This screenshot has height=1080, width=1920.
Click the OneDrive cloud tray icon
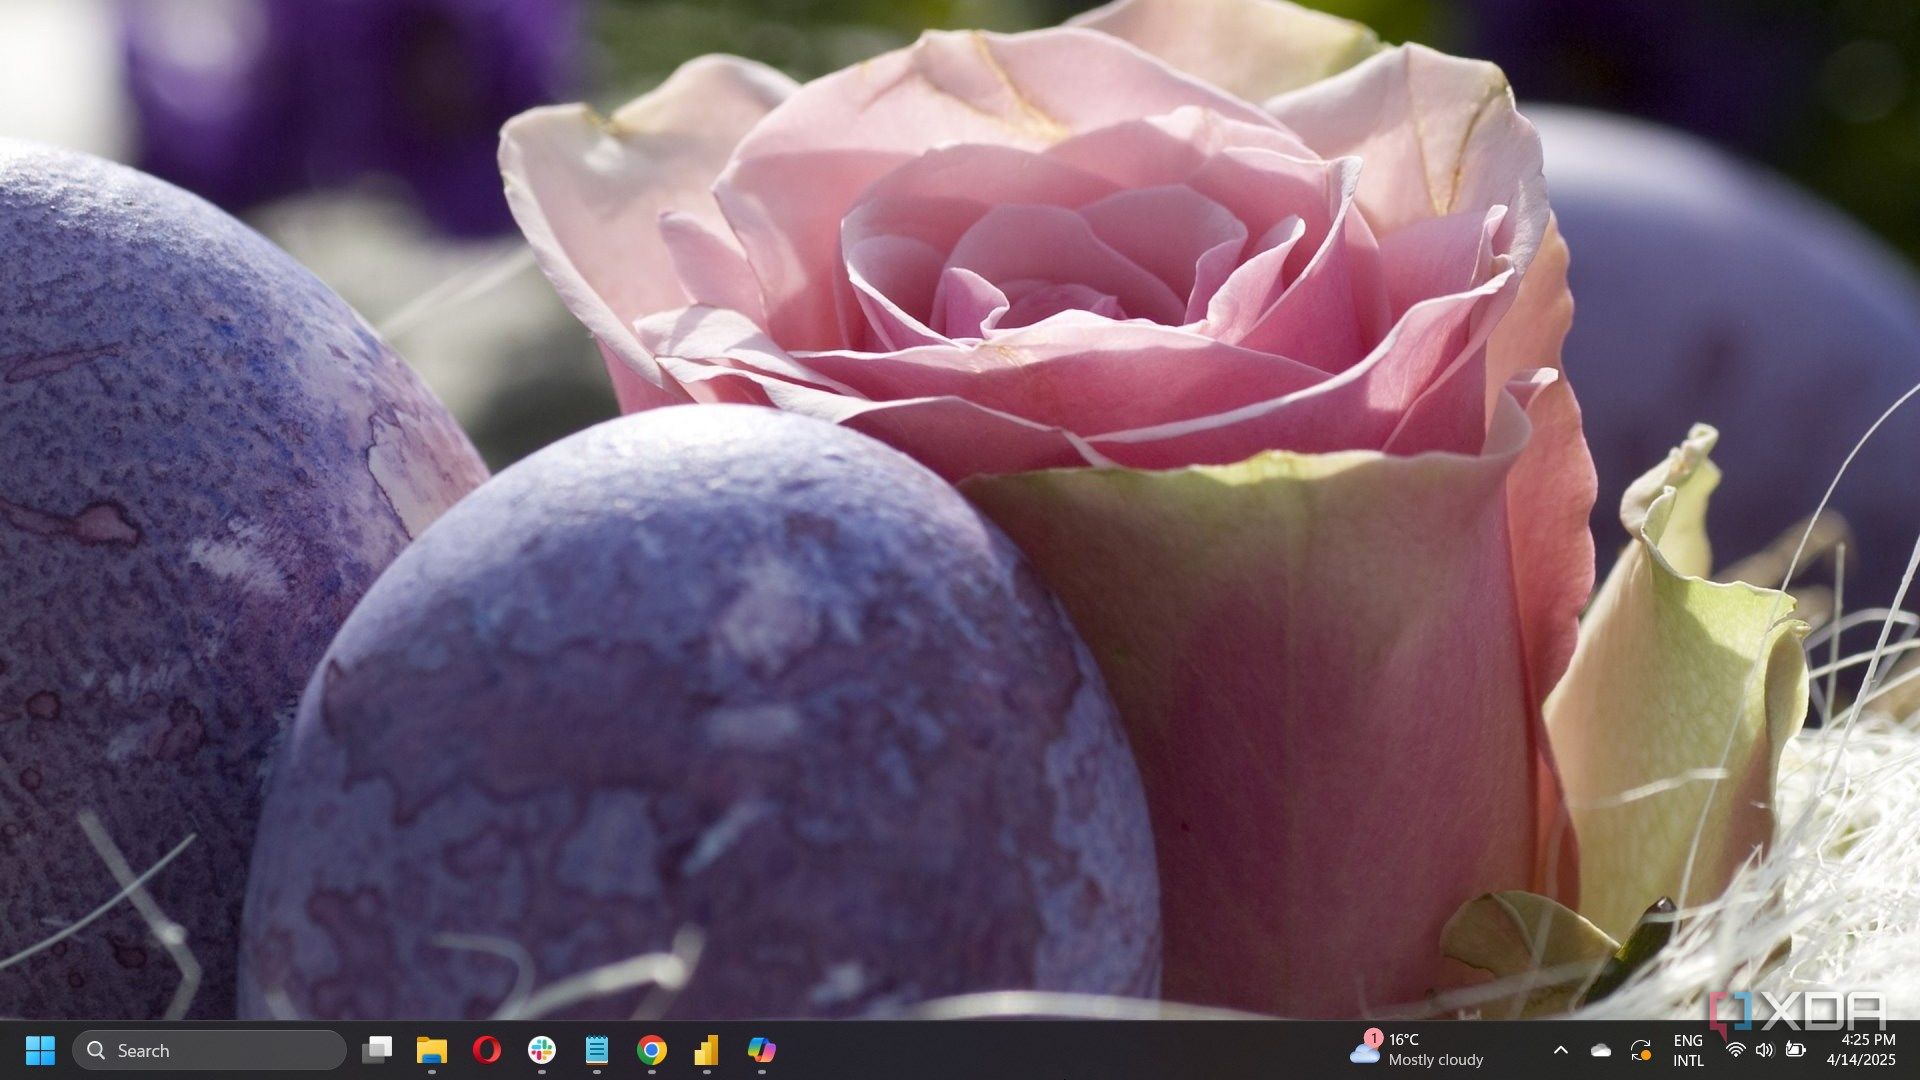1601,1050
